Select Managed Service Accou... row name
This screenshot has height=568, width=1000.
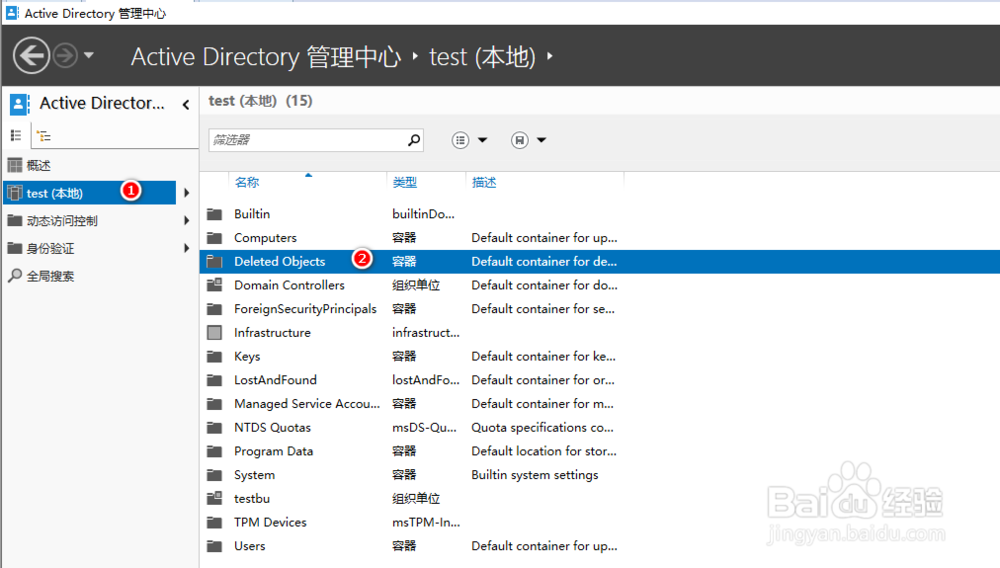point(307,404)
